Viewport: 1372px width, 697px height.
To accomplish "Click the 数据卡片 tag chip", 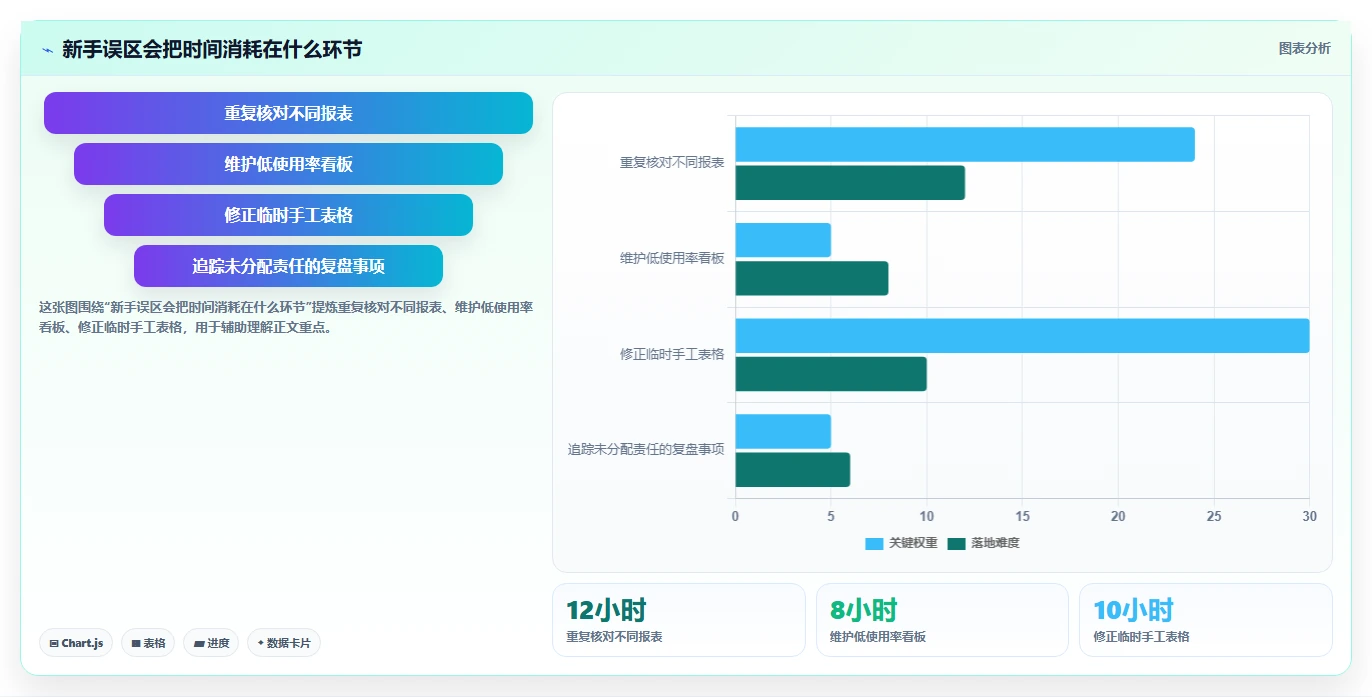I will tap(284, 643).
